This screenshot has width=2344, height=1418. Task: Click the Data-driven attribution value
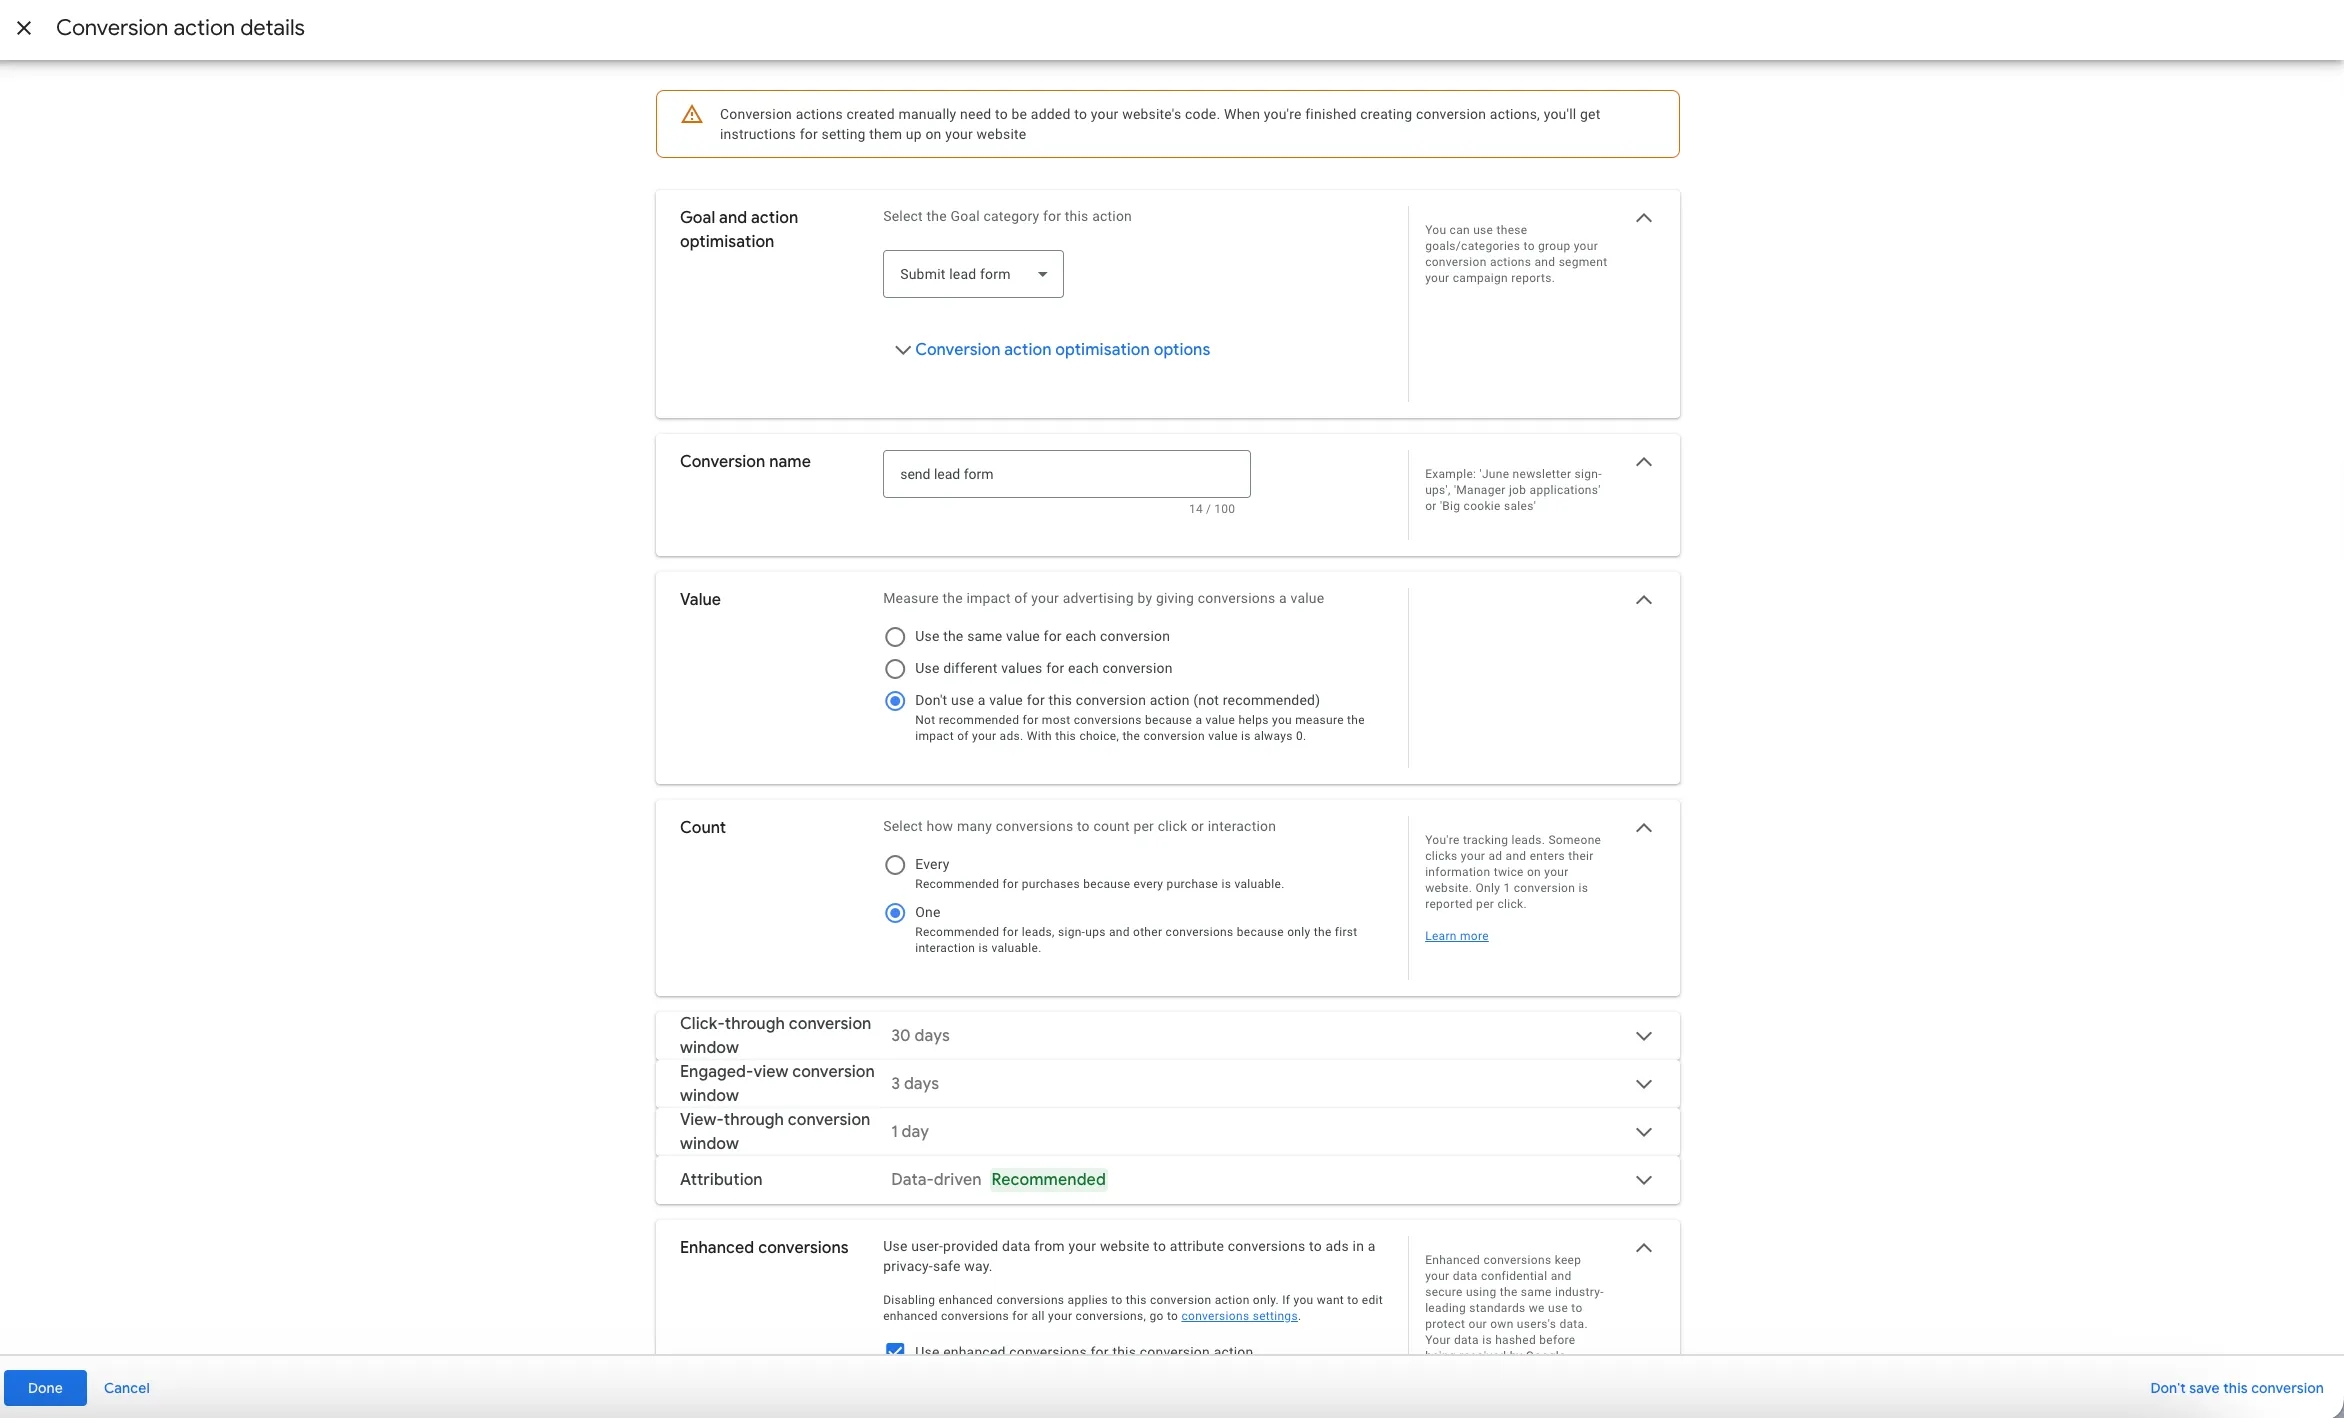936,1180
